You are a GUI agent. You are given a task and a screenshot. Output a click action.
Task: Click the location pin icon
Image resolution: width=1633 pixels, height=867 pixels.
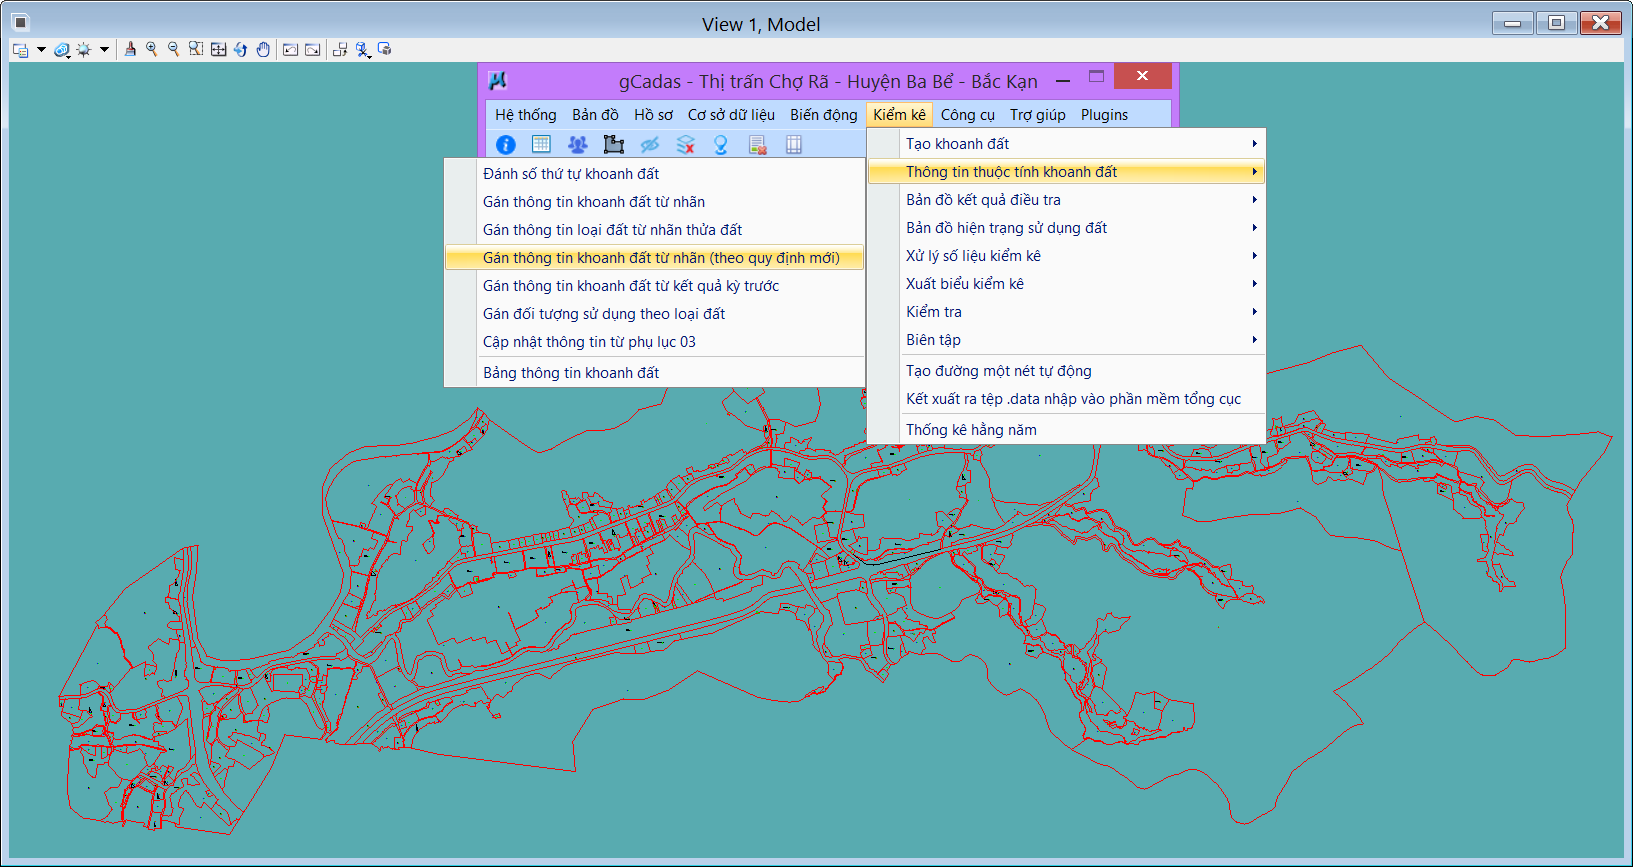click(x=721, y=145)
